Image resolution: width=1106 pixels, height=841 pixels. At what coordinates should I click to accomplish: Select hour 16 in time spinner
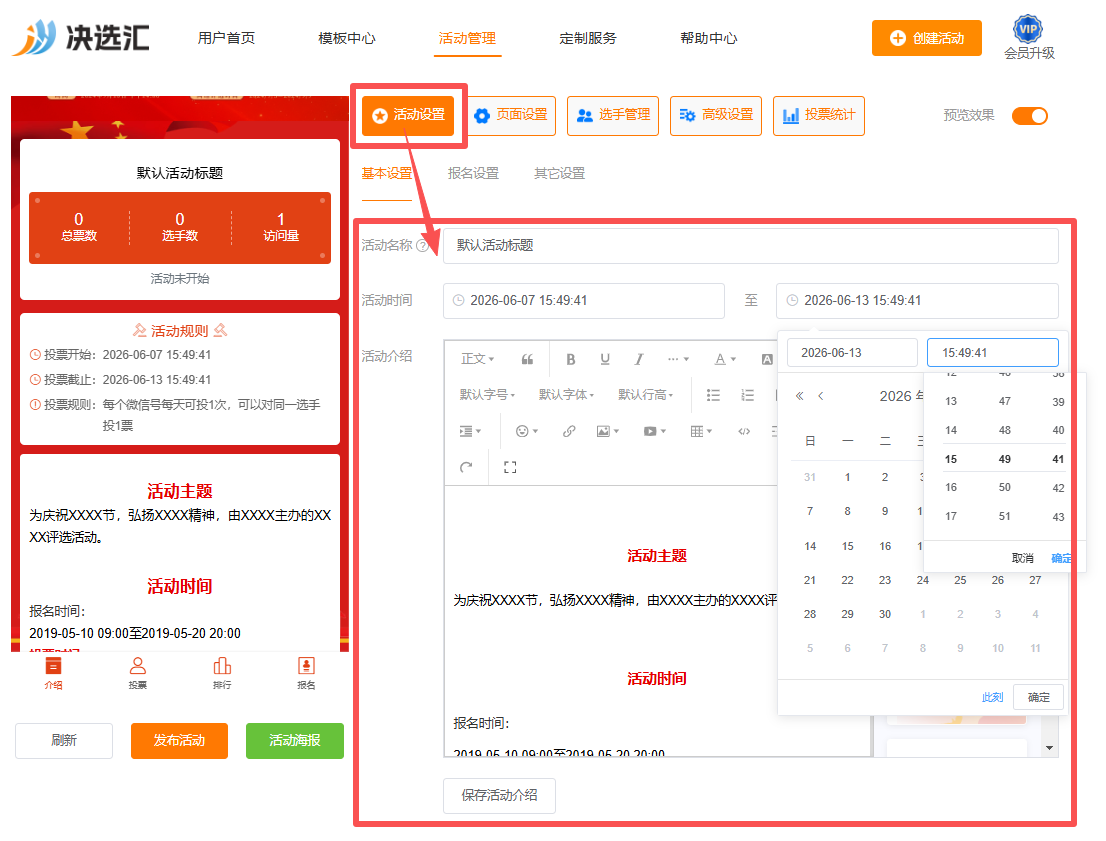click(x=951, y=488)
